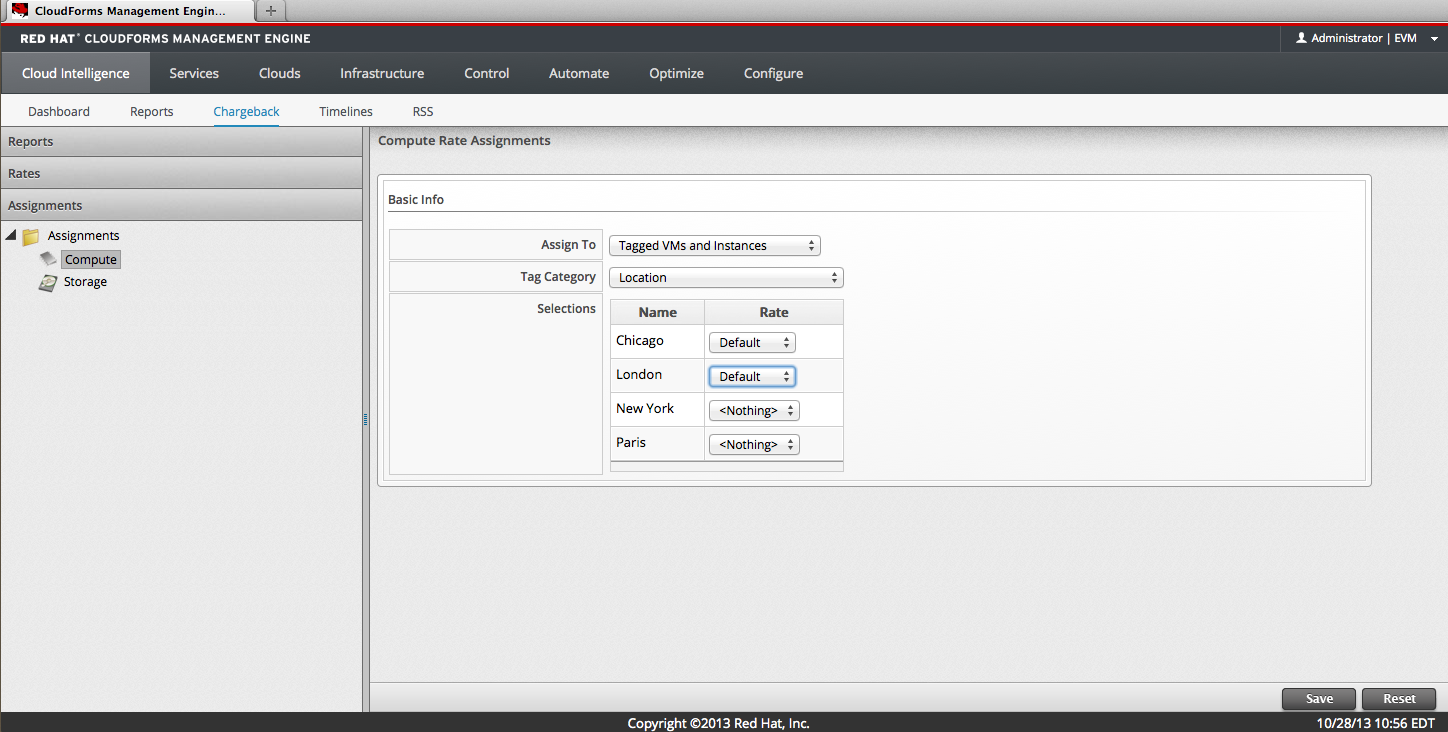Go to the Timelines tab
This screenshot has height=732, width=1448.
[345, 112]
